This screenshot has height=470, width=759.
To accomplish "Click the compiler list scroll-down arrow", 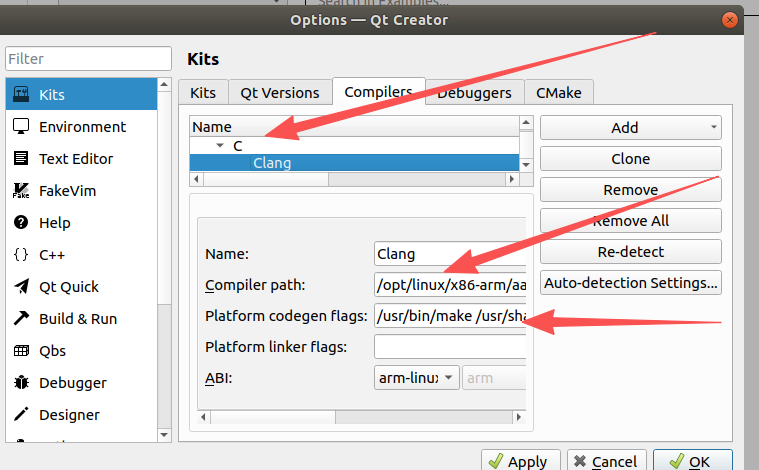I will [x=526, y=165].
